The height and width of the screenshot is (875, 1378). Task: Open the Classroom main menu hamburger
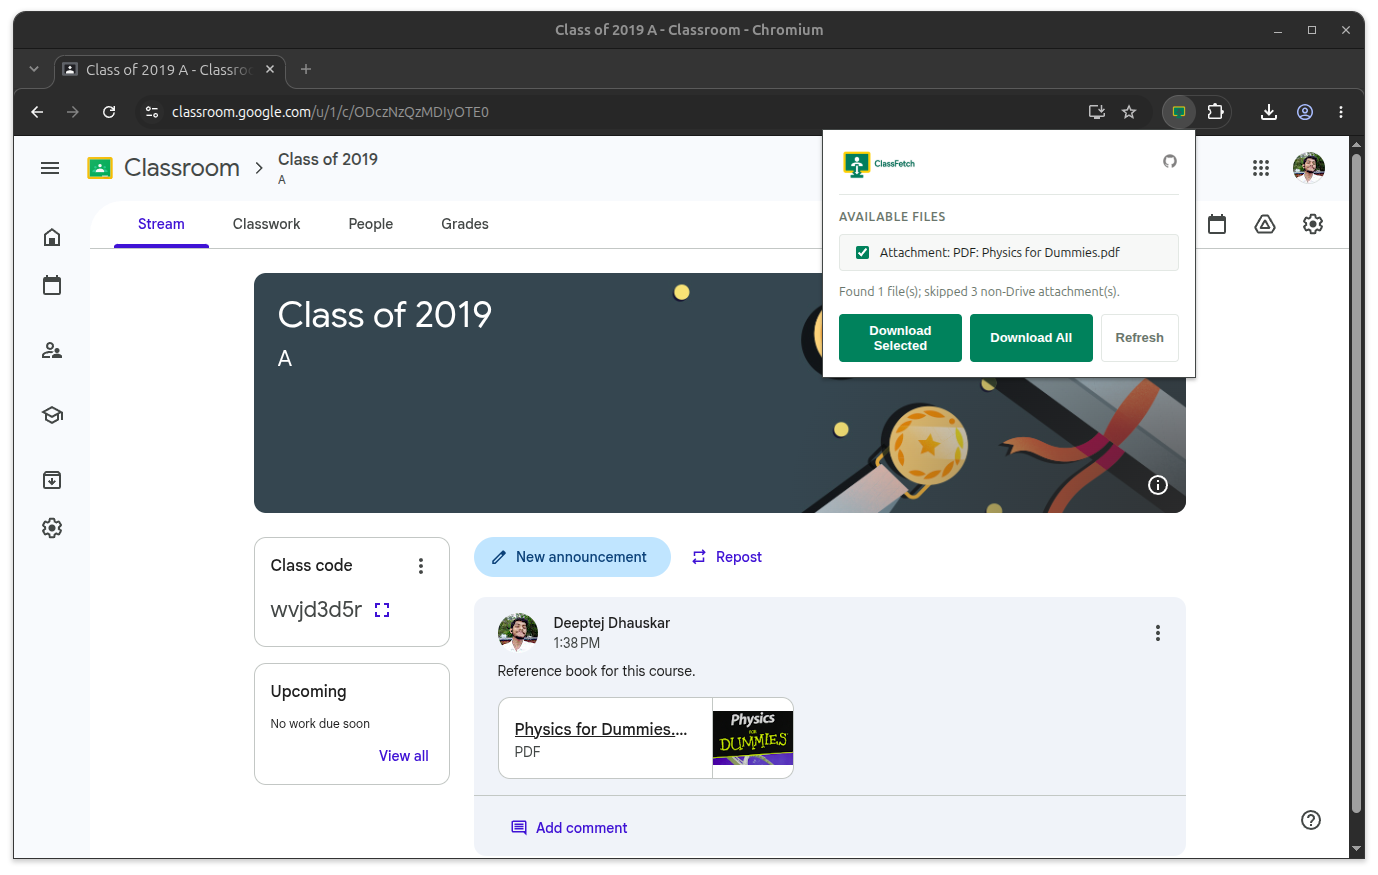[x=50, y=168]
